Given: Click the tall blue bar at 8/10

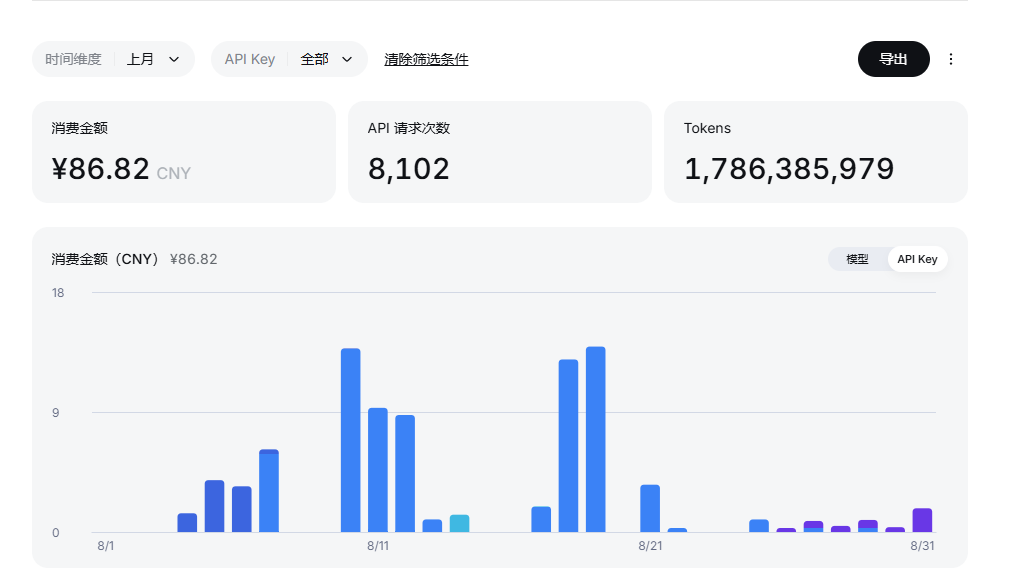Looking at the screenshot, I should click(350, 440).
